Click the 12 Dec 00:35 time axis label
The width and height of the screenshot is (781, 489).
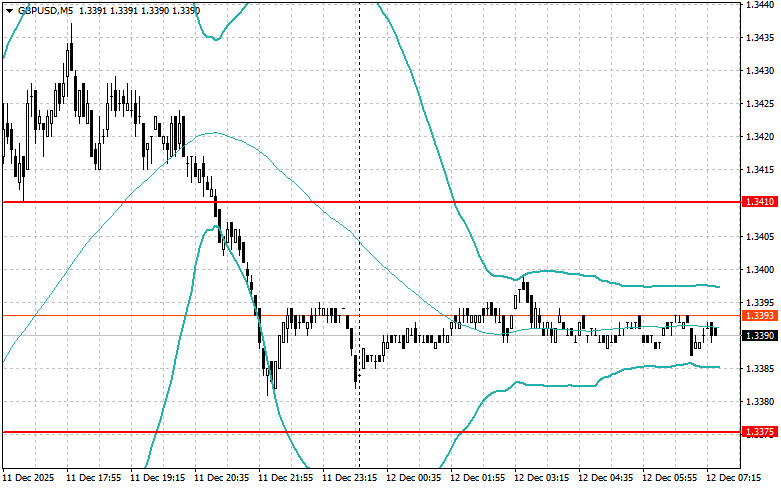point(413,478)
